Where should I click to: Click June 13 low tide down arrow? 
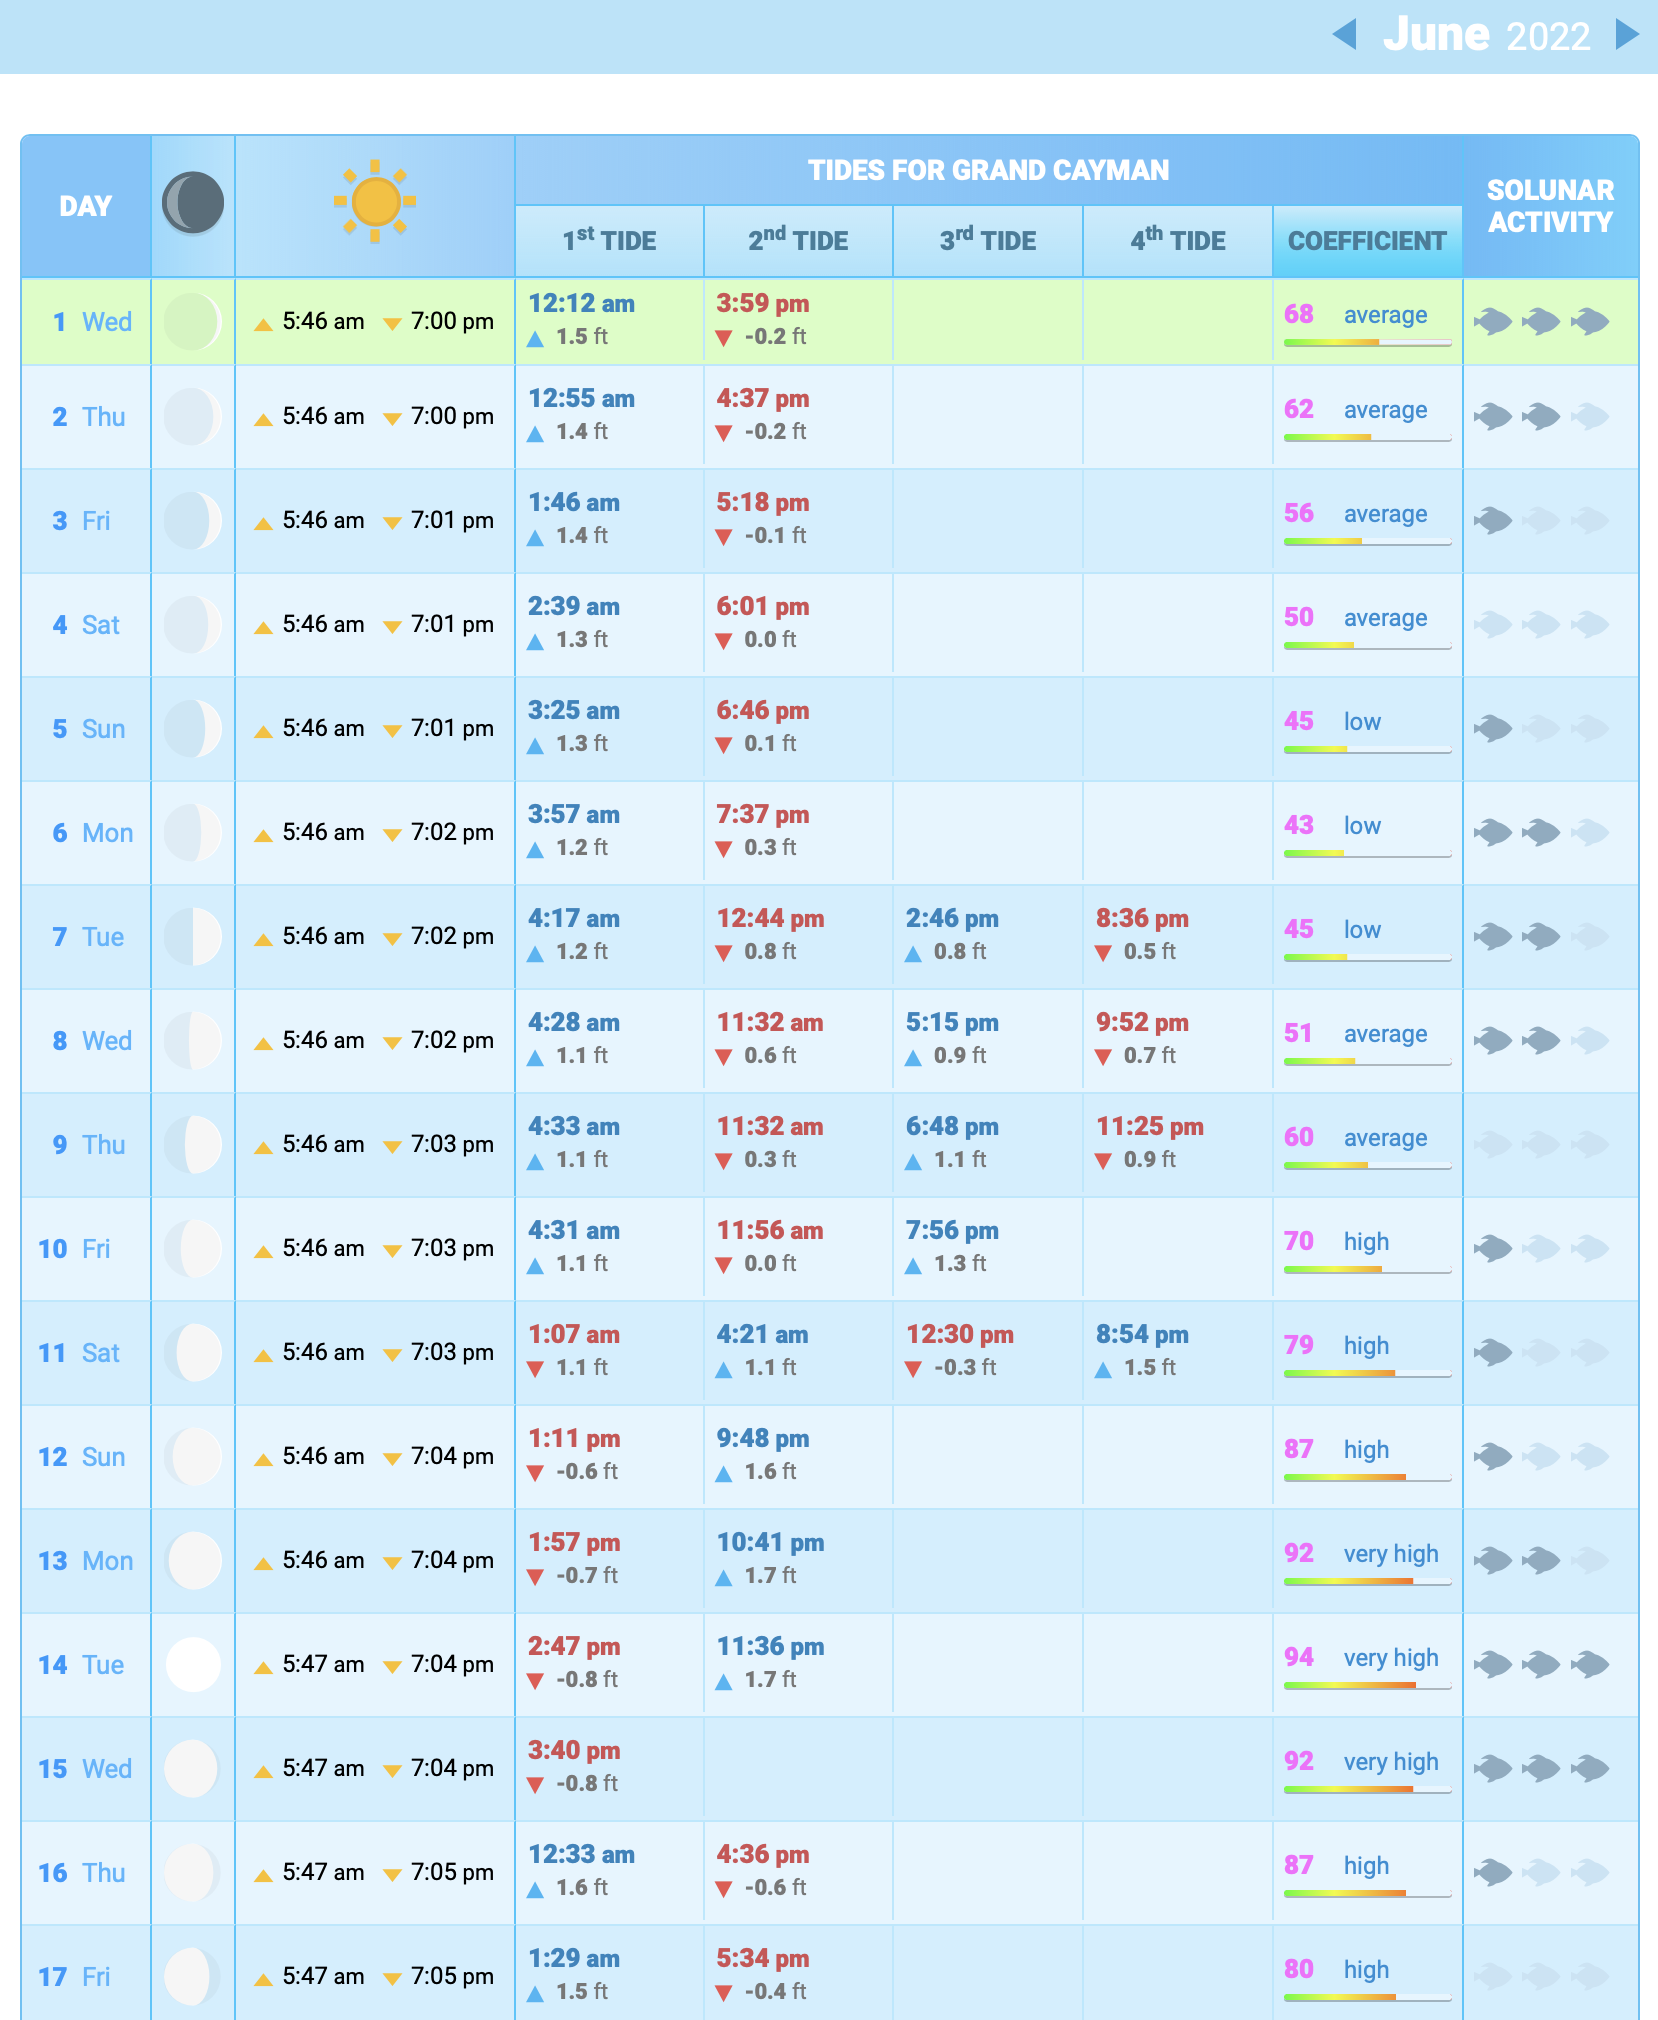click(x=535, y=1577)
